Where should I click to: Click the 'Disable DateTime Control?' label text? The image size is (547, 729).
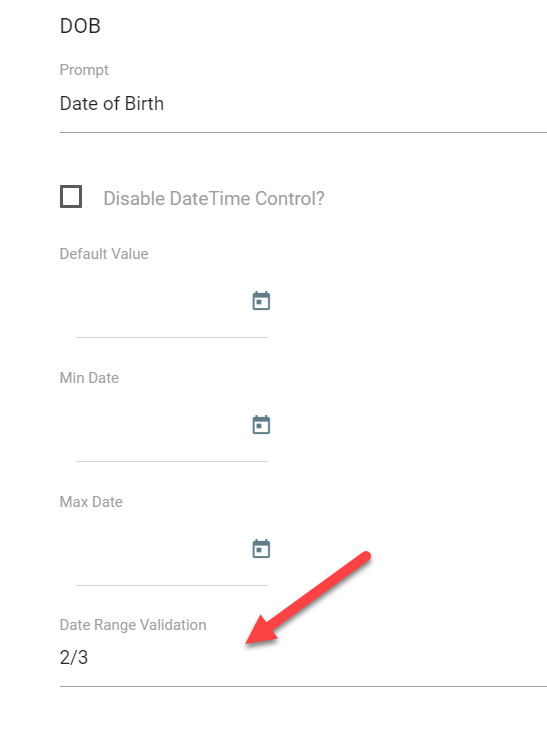click(214, 199)
